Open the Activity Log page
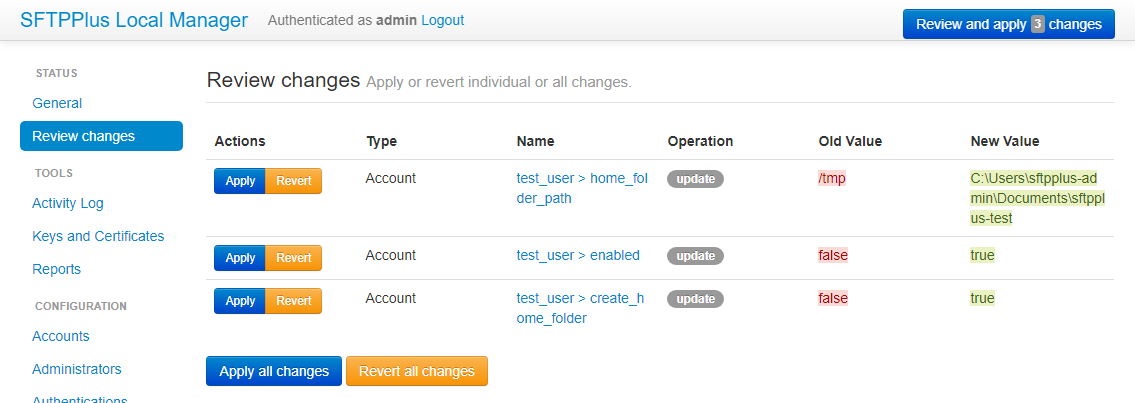Image resolution: width=1135 pixels, height=403 pixels. tap(68, 203)
